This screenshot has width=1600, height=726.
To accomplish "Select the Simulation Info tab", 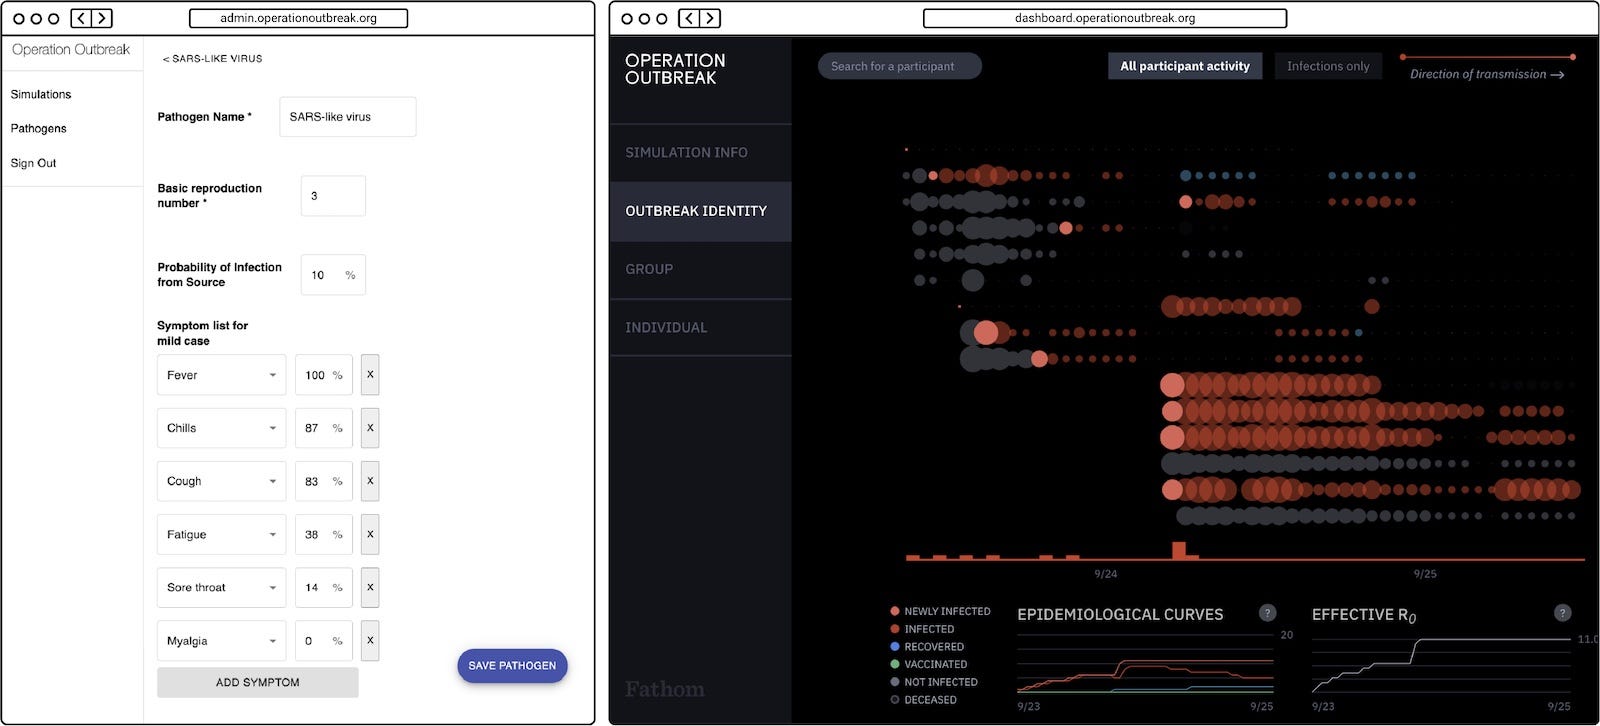I will point(700,153).
